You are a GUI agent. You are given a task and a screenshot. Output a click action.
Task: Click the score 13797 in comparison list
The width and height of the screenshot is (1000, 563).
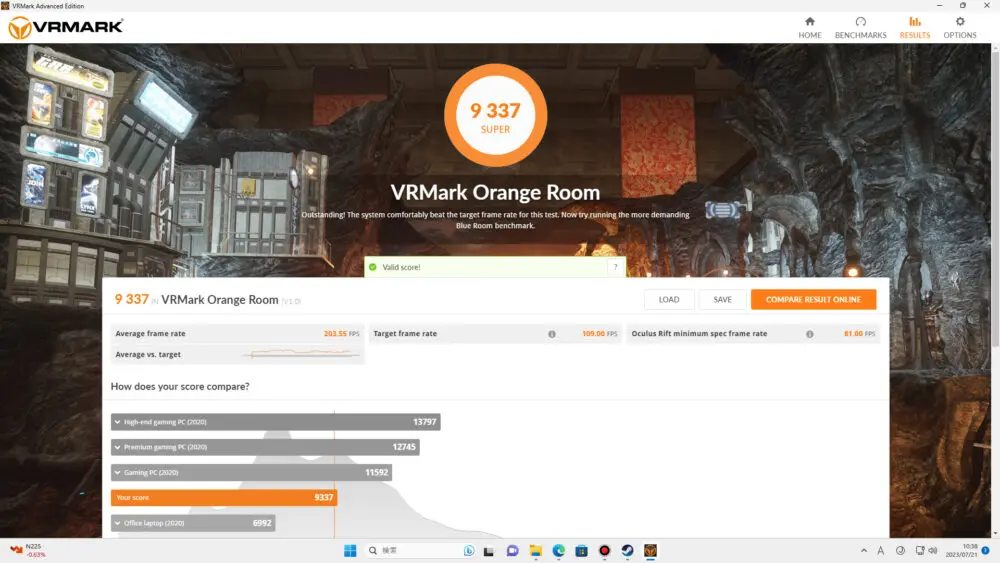425,421
